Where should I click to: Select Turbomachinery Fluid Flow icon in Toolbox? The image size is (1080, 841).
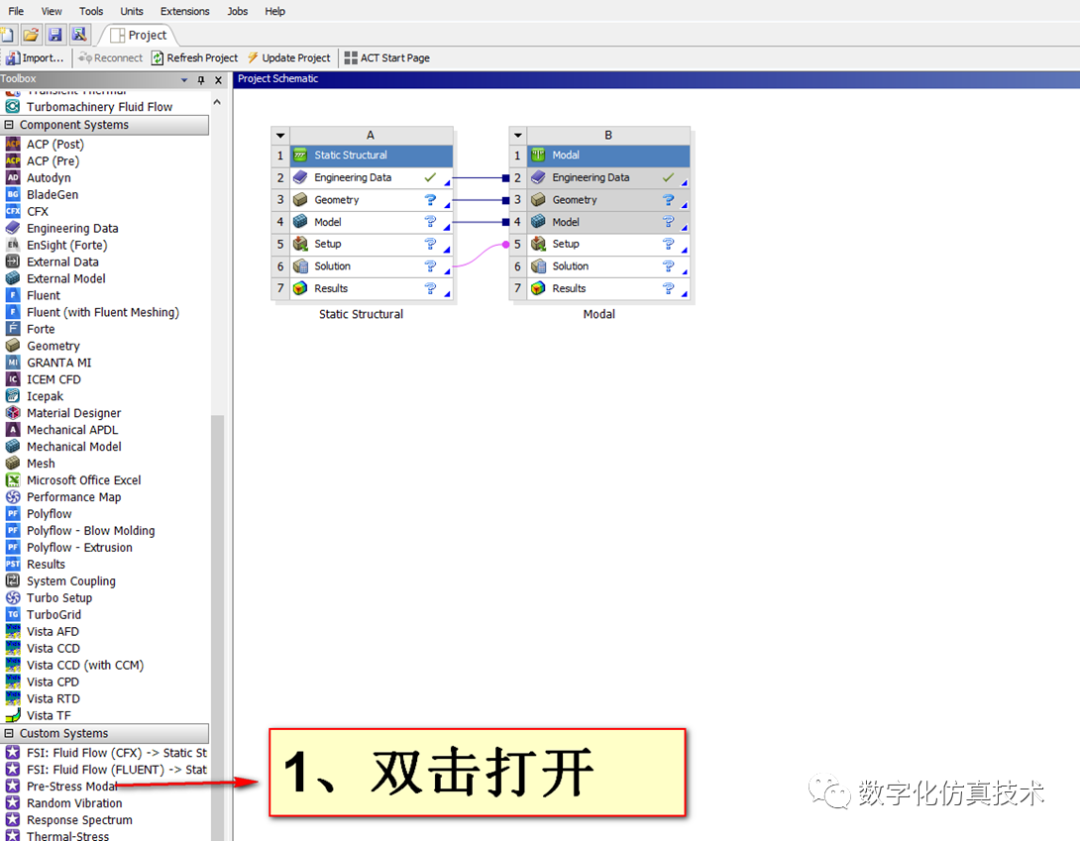pyautogui.click(x=12, y=107)
